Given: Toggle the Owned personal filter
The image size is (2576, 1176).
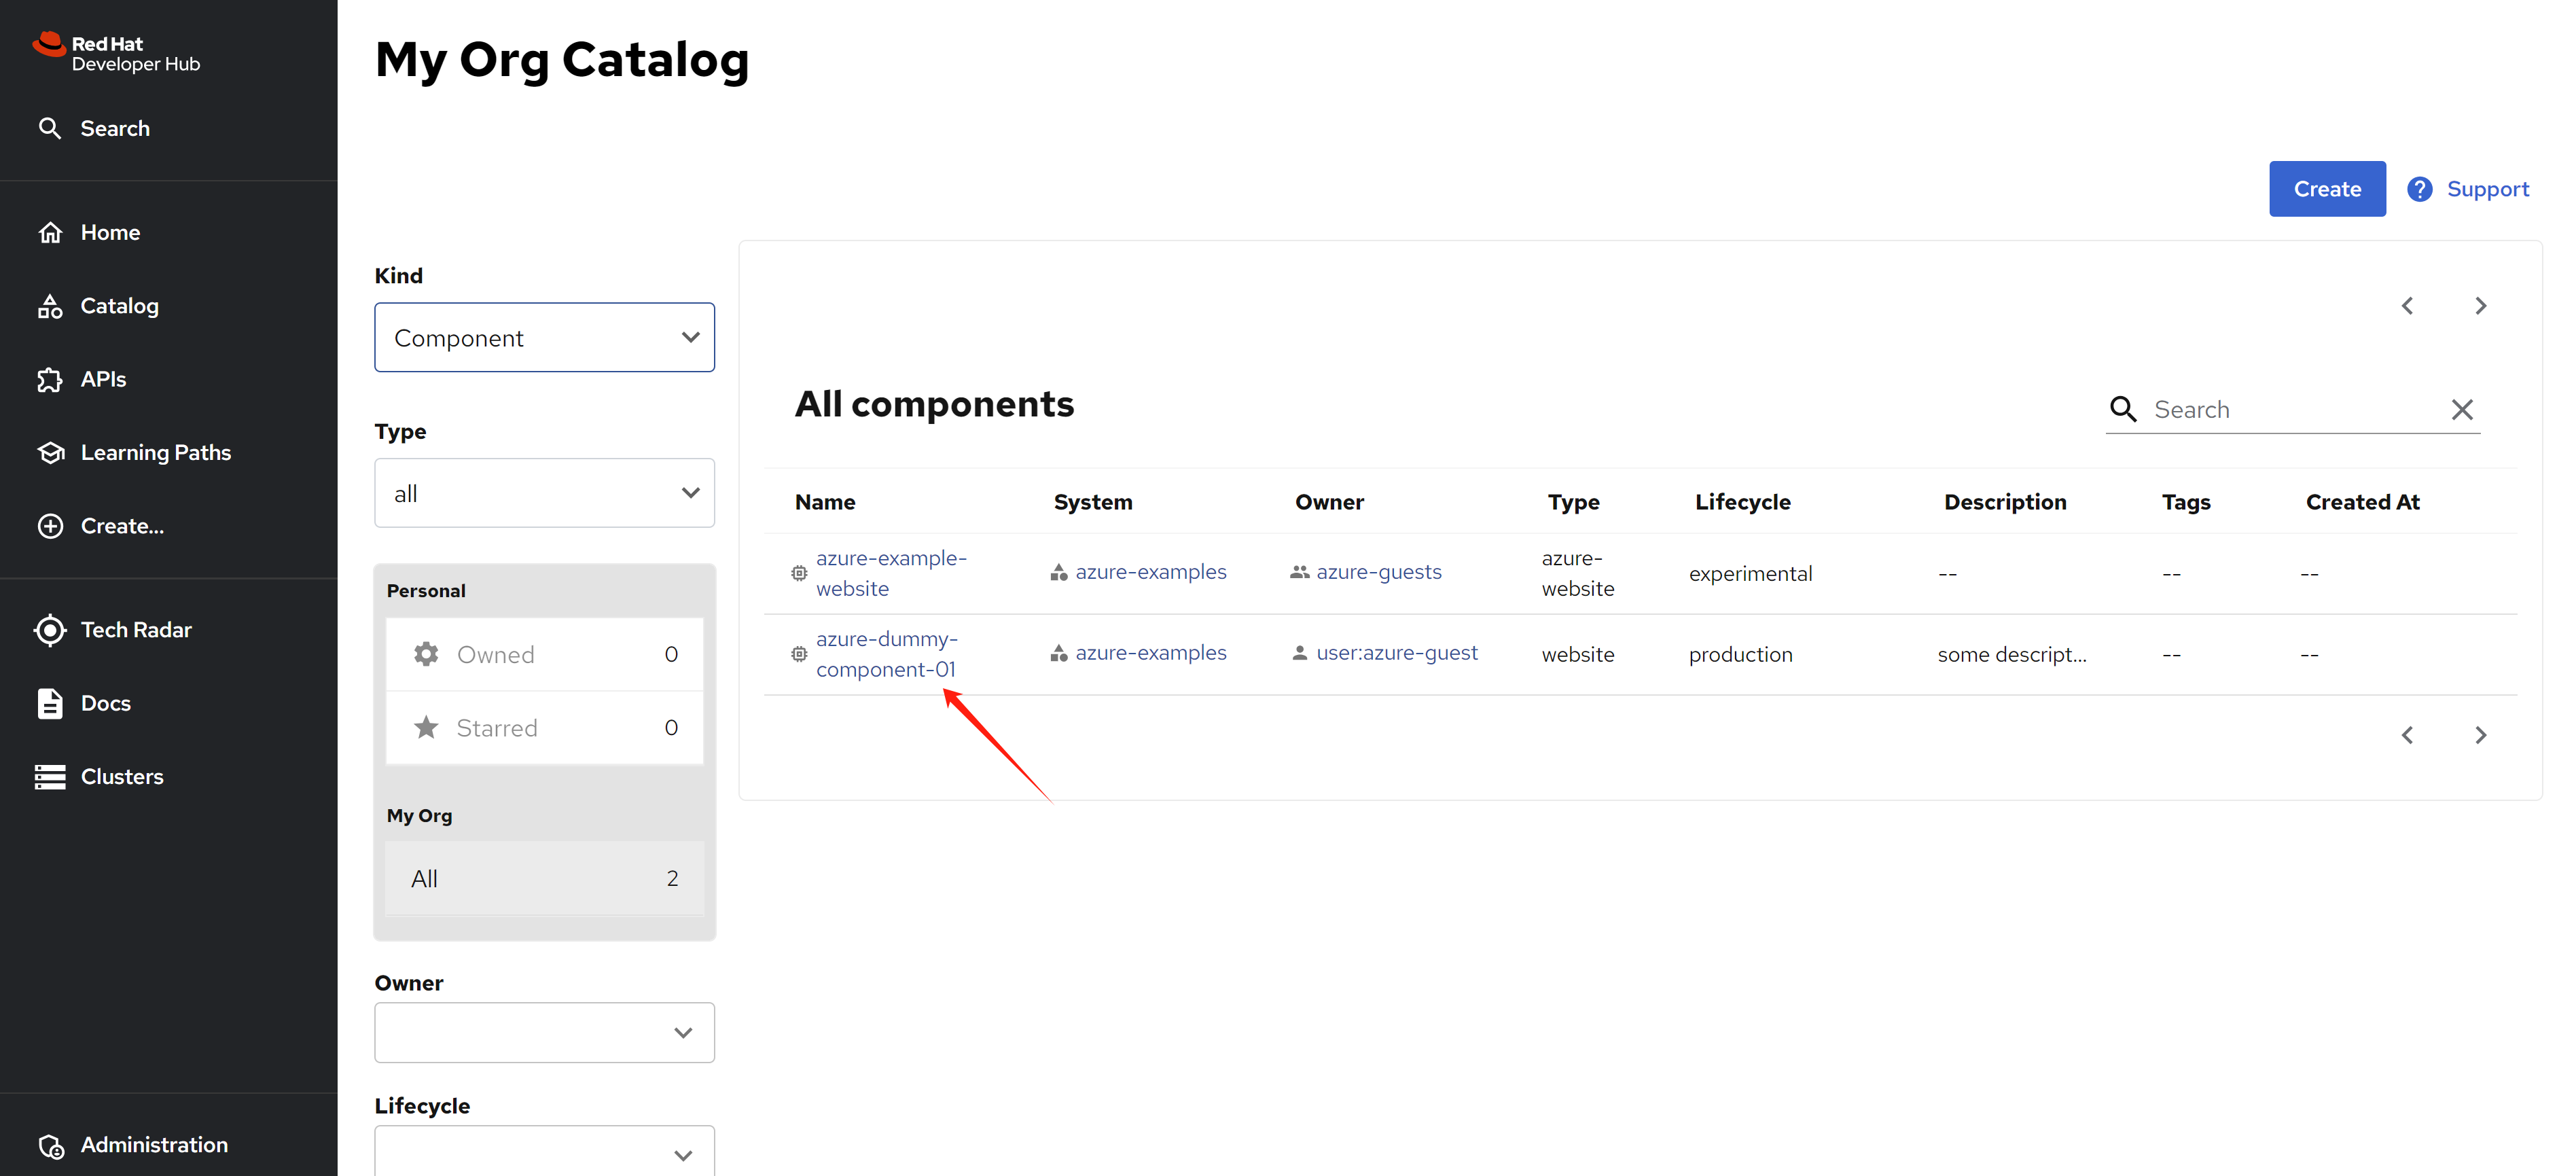Looking at the screenshot, I should pos(545,654).
